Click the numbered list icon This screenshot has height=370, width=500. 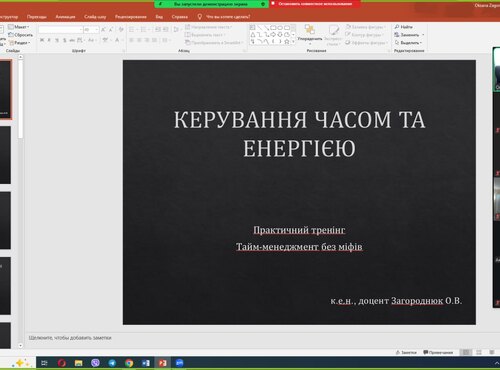143,30
